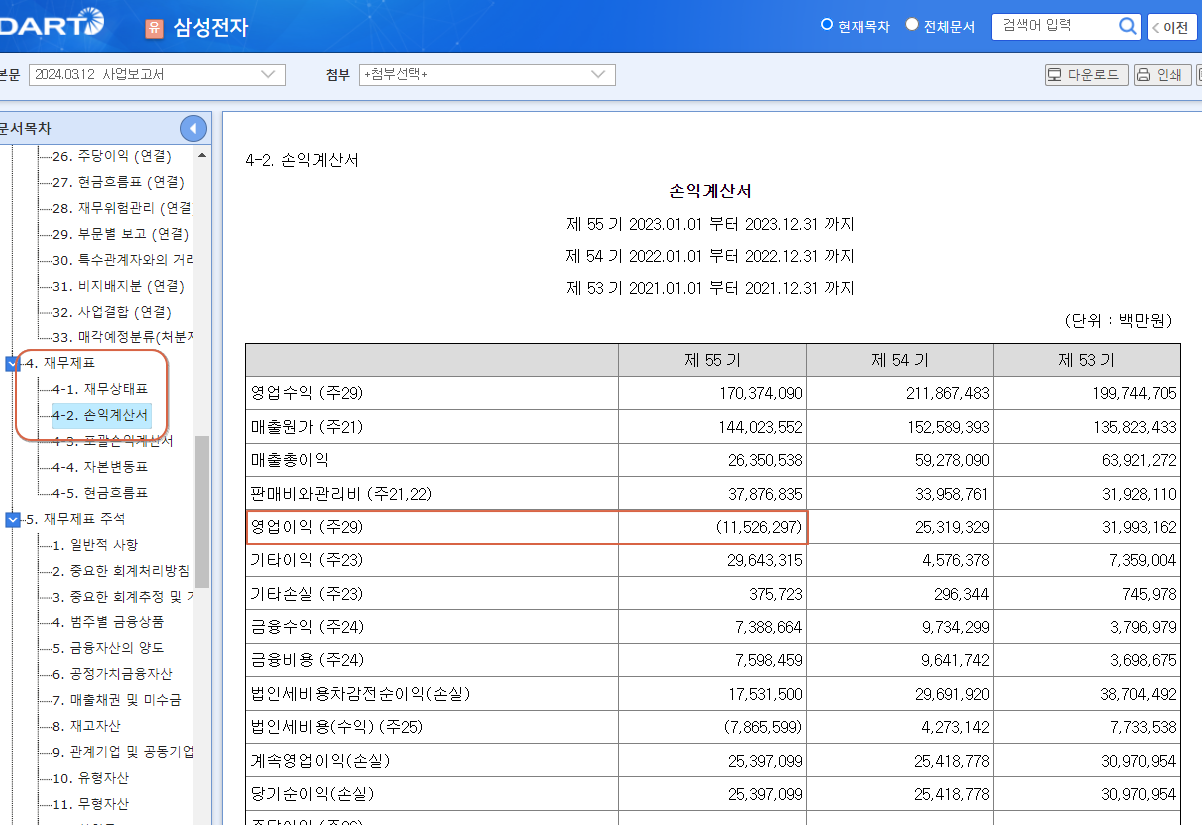Viewport: 1202px width, 825px height.
Task: Open 33. 매각예정분류 tree item
Action: point(122,338)
